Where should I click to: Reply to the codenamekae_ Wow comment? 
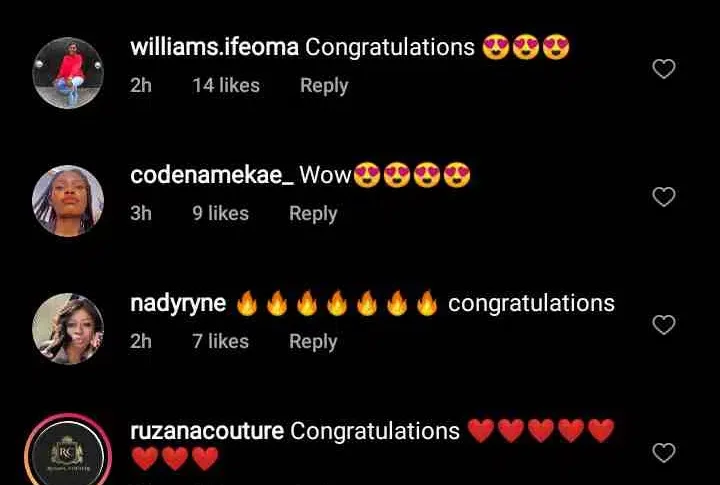(x=313, y=214)
